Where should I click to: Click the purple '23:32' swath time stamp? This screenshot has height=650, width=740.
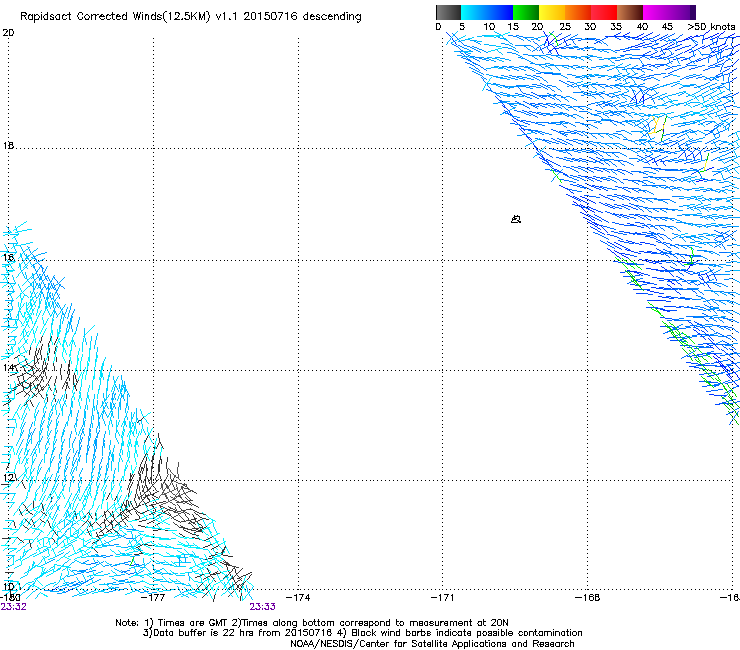(14, 607)
